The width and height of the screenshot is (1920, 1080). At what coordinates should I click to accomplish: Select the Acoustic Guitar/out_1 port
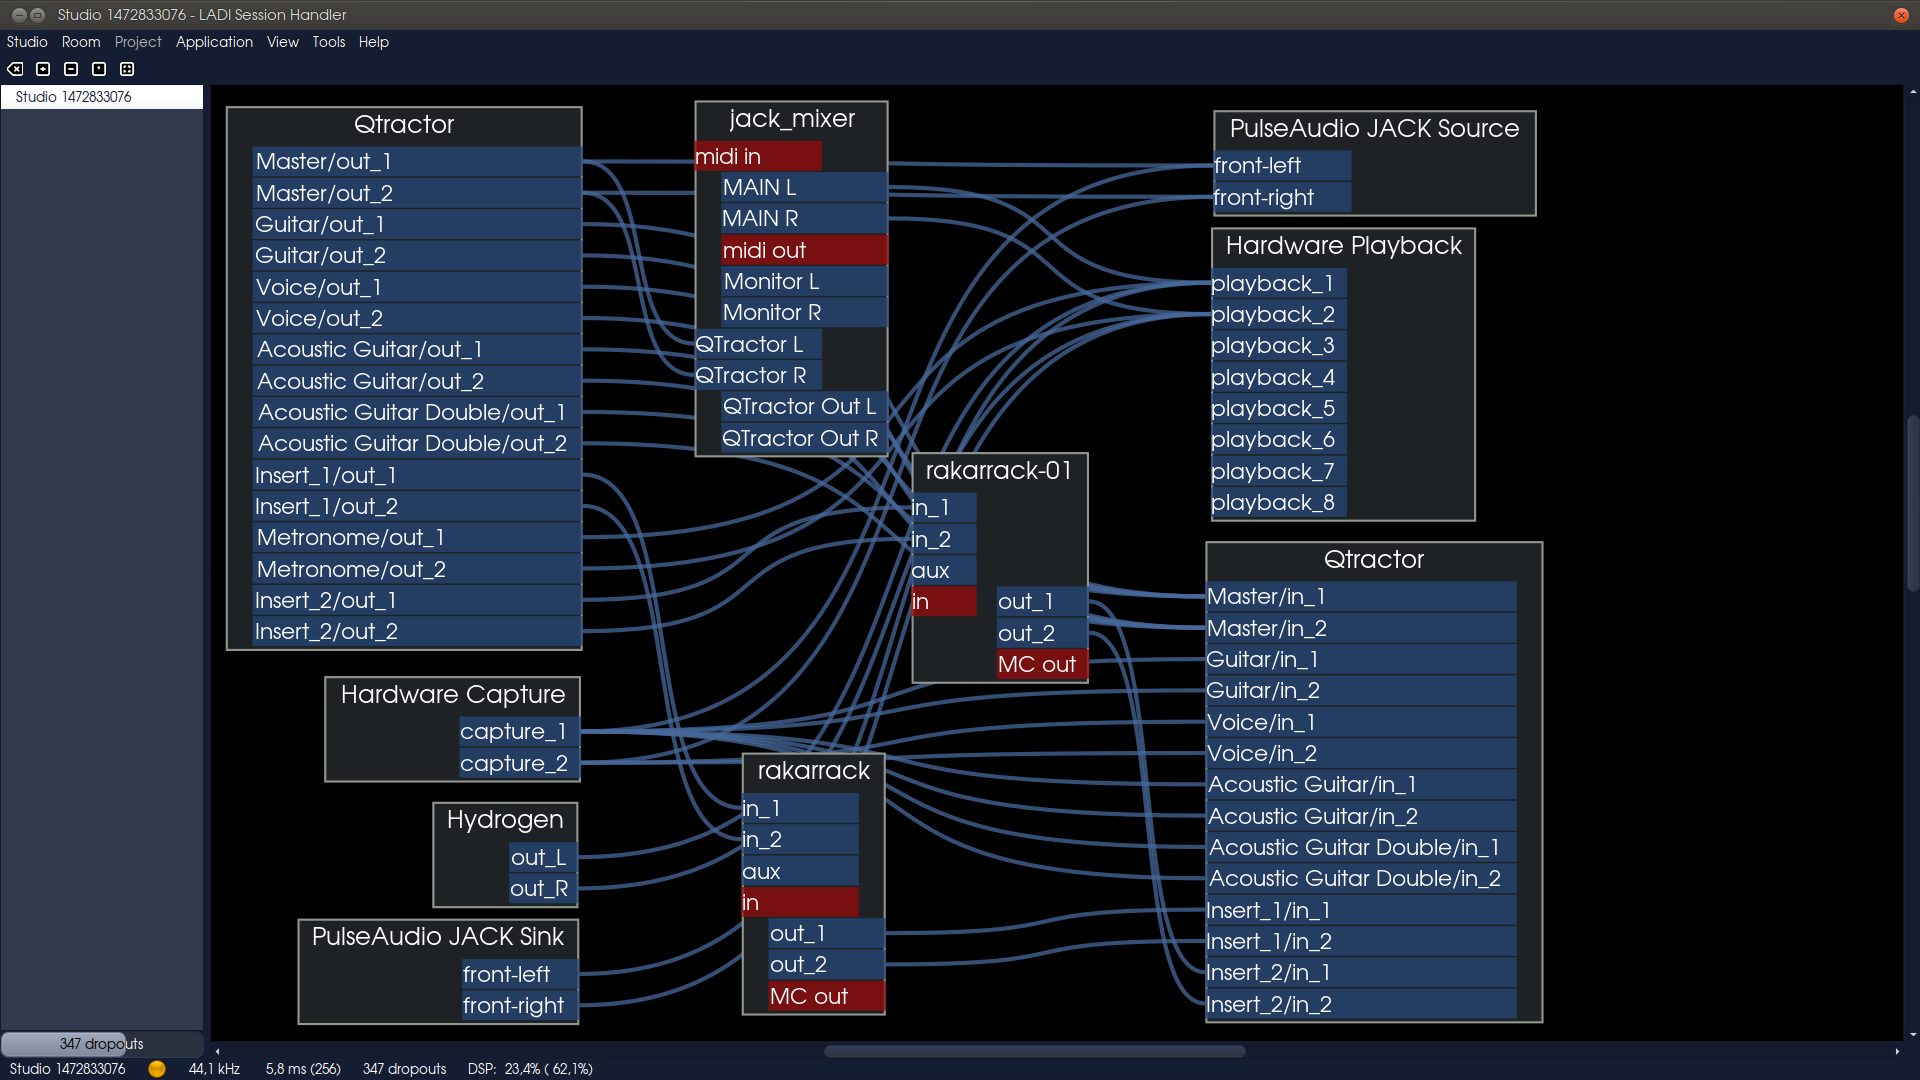[x=417, y=350]
